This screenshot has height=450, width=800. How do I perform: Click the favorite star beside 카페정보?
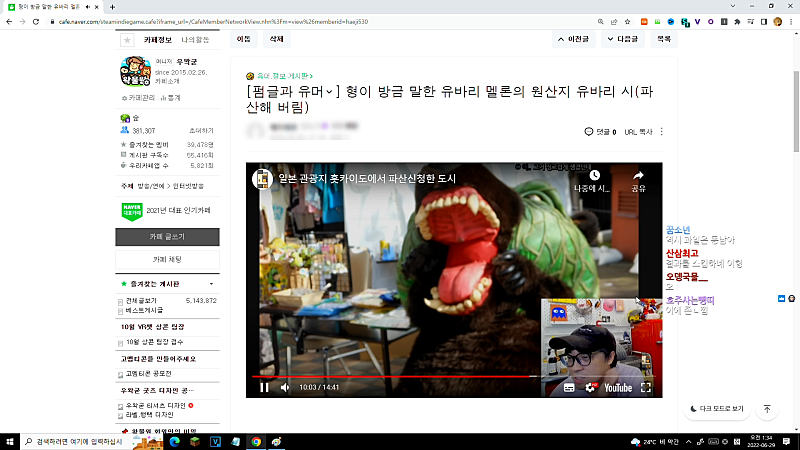[x=127, y=40]
